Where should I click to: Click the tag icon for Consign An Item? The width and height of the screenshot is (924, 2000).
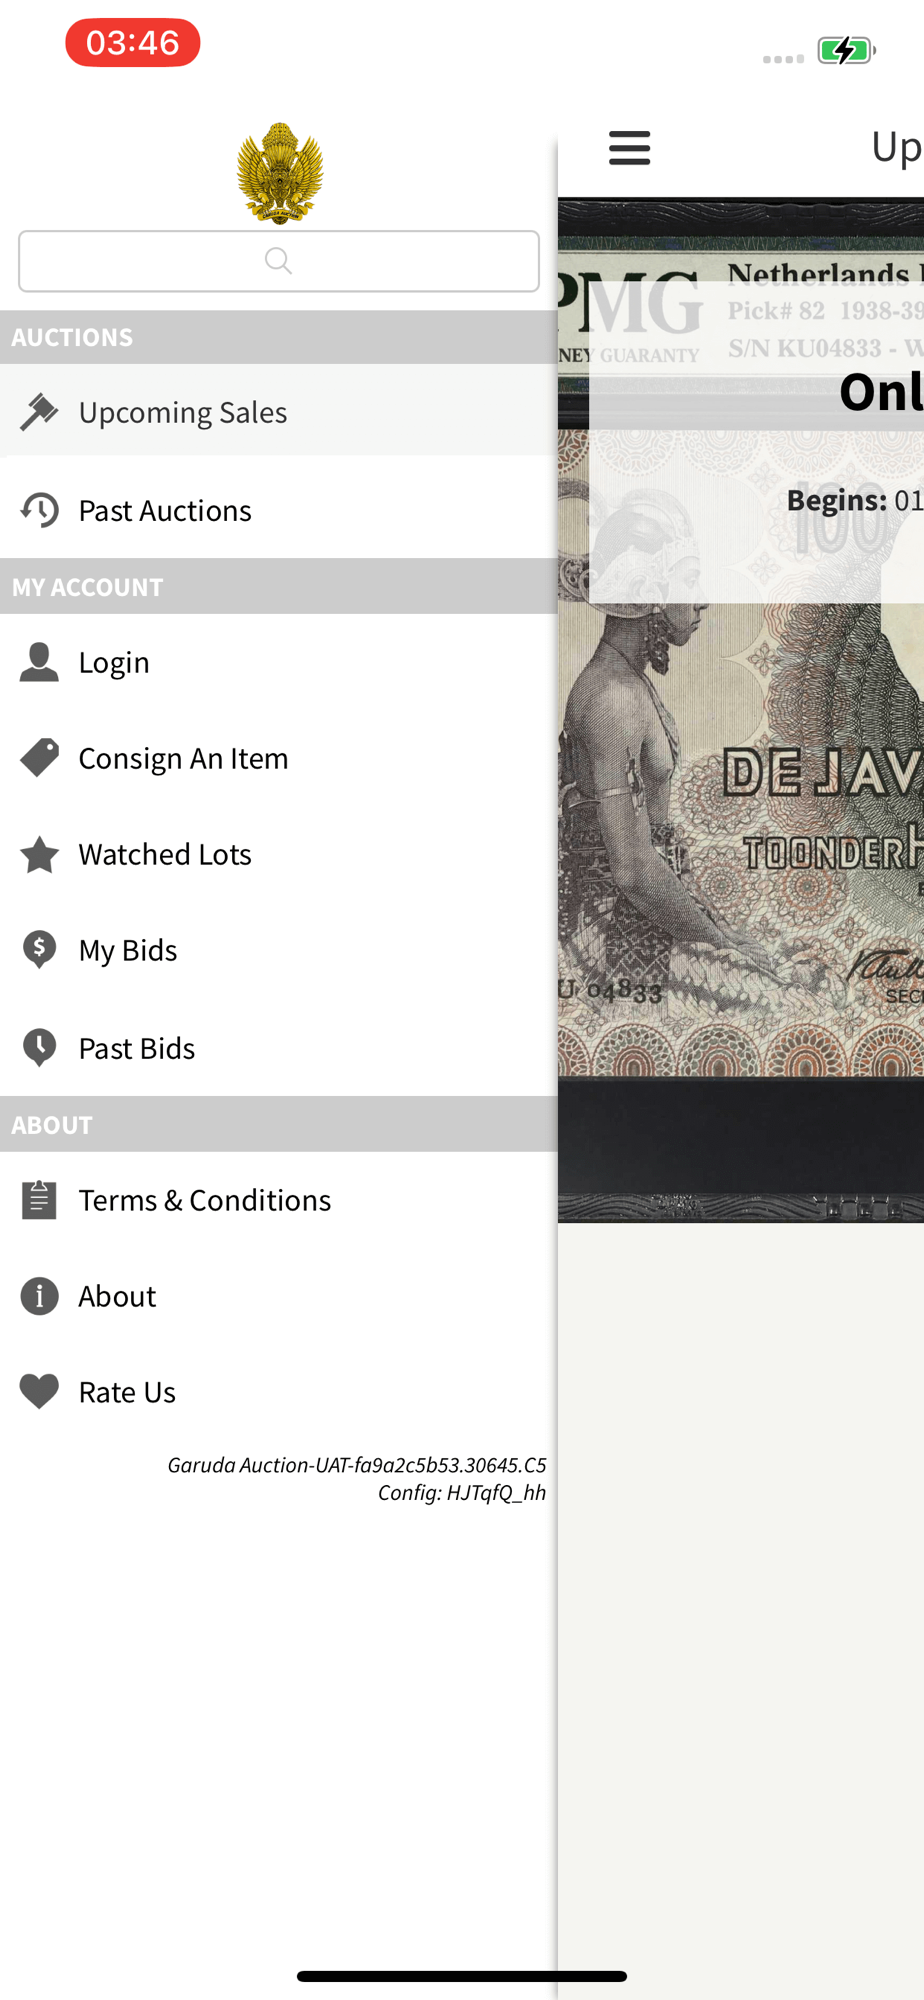click(39, 758)
